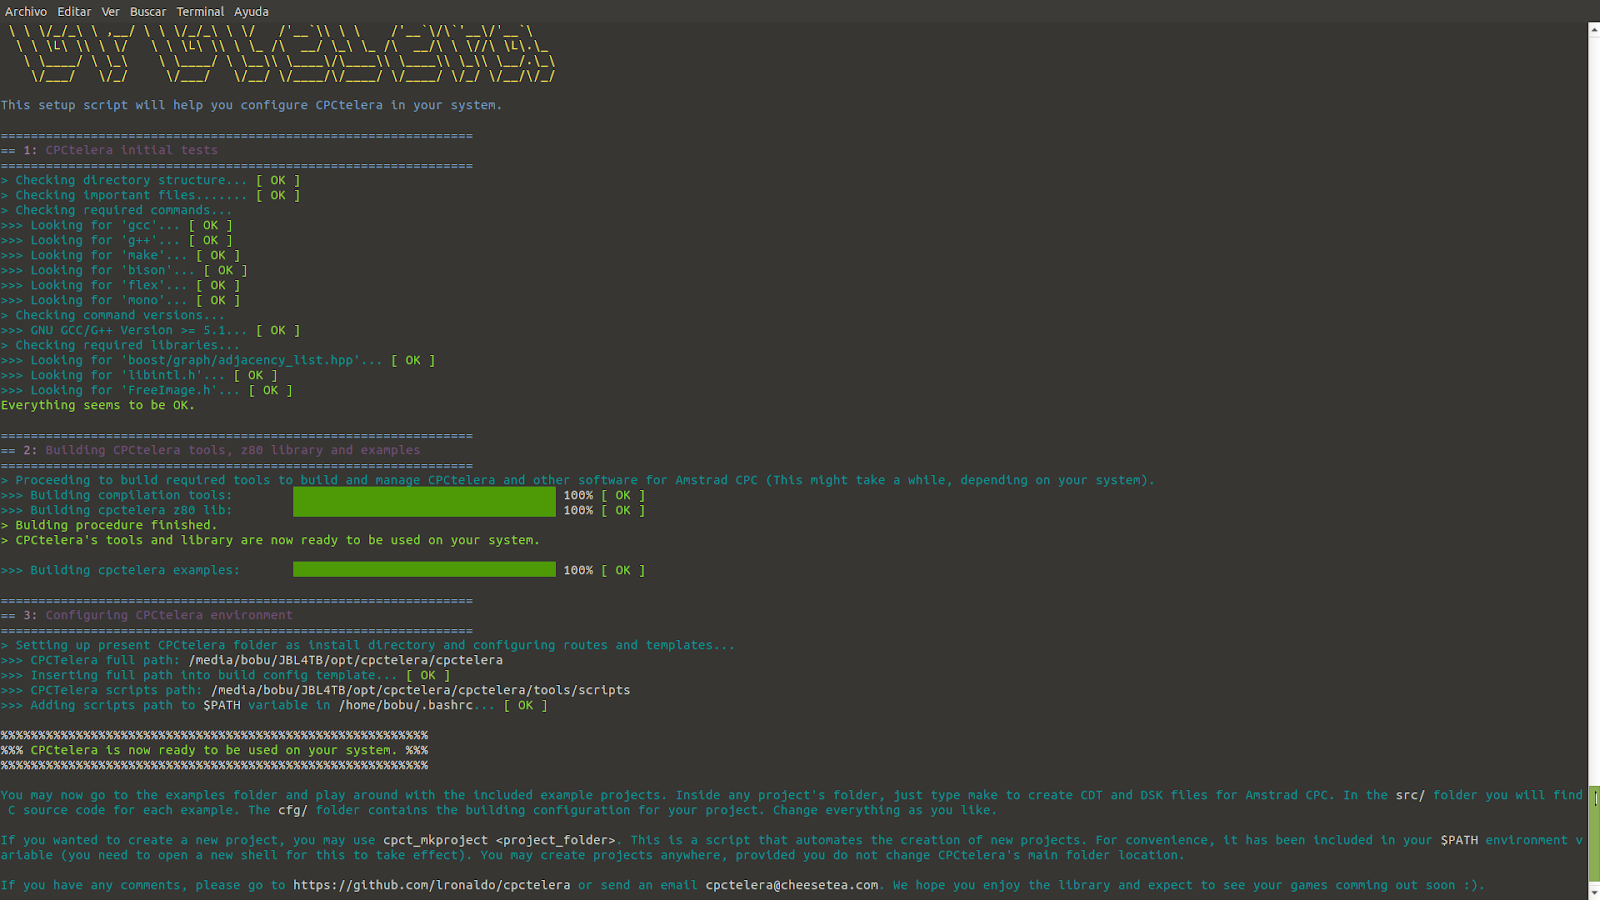Viewport: 1600px width, 900px height.
Task: Click the 'FreeImage.h' library name
Action: click(169, 390)
